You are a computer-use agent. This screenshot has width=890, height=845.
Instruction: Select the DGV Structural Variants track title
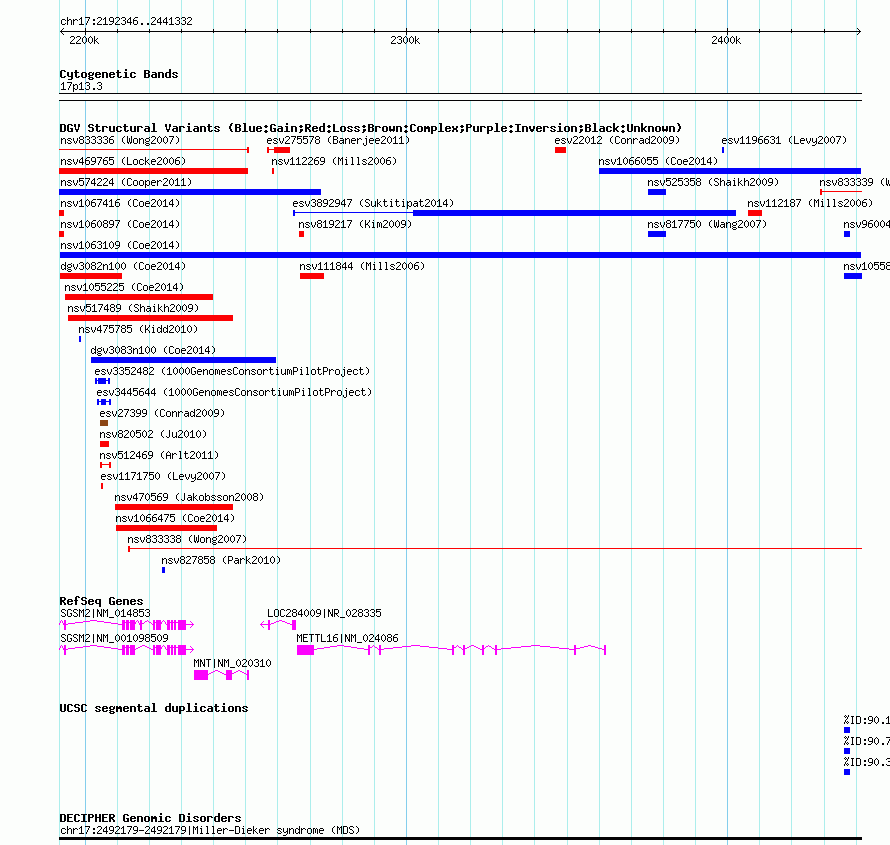pos(371,128)
